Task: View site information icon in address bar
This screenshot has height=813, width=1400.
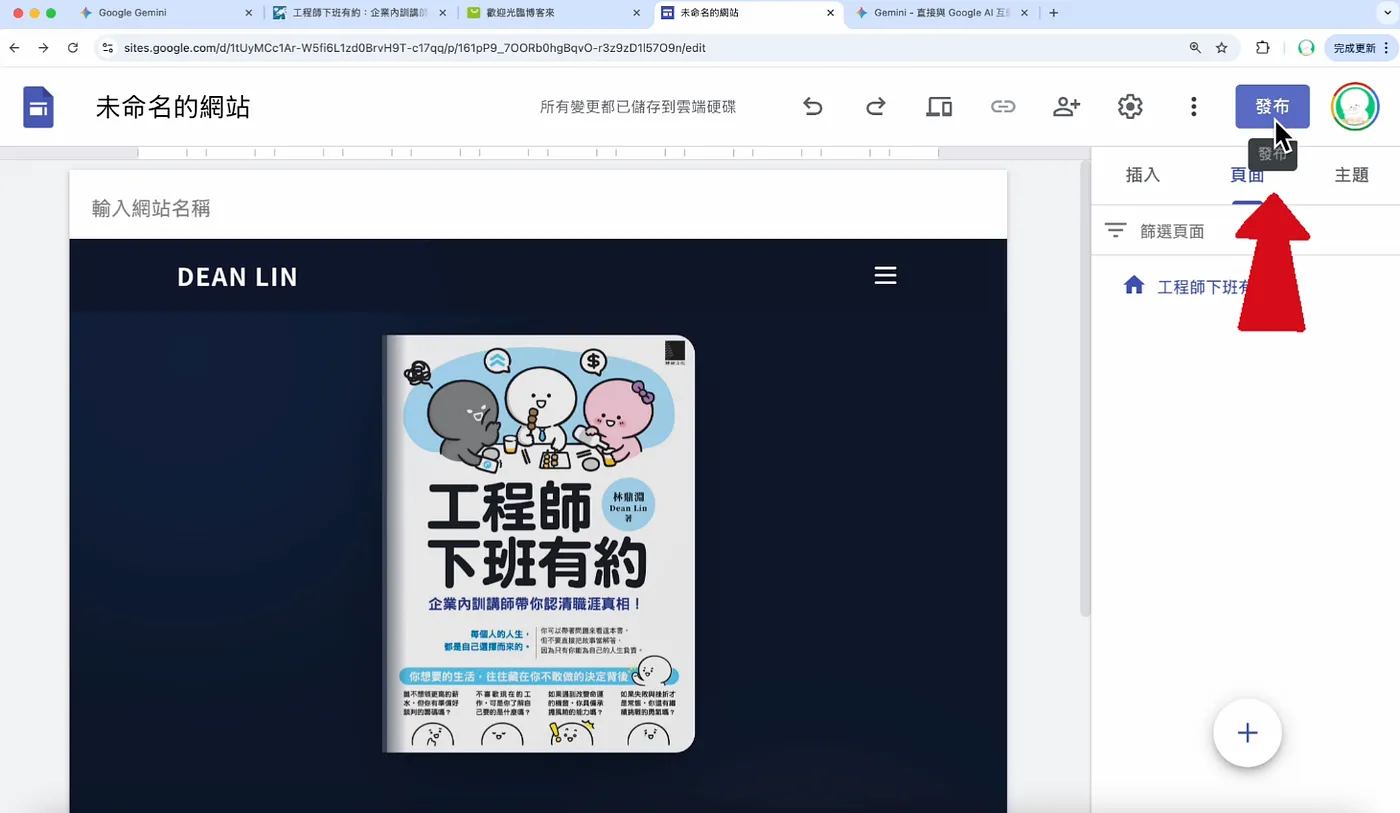Action: pos(108,47)
